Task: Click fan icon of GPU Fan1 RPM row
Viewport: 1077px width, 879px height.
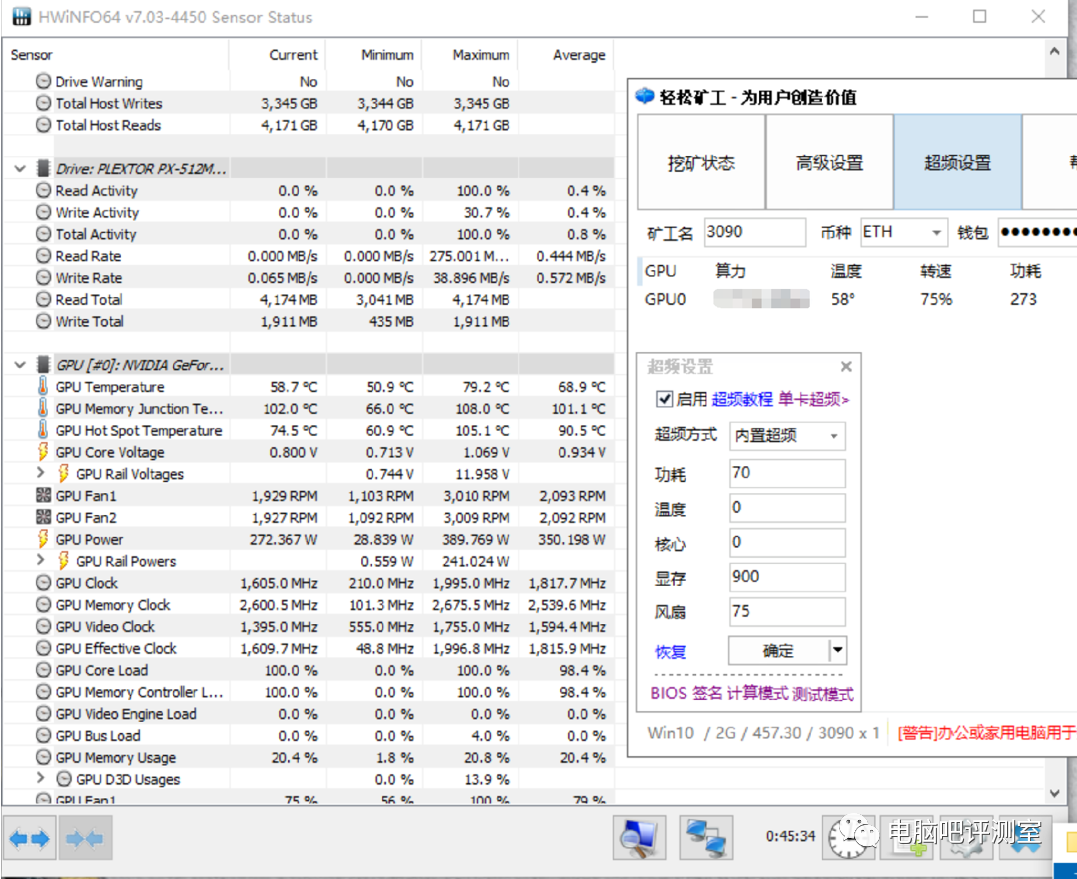Action: coord(43,495)
